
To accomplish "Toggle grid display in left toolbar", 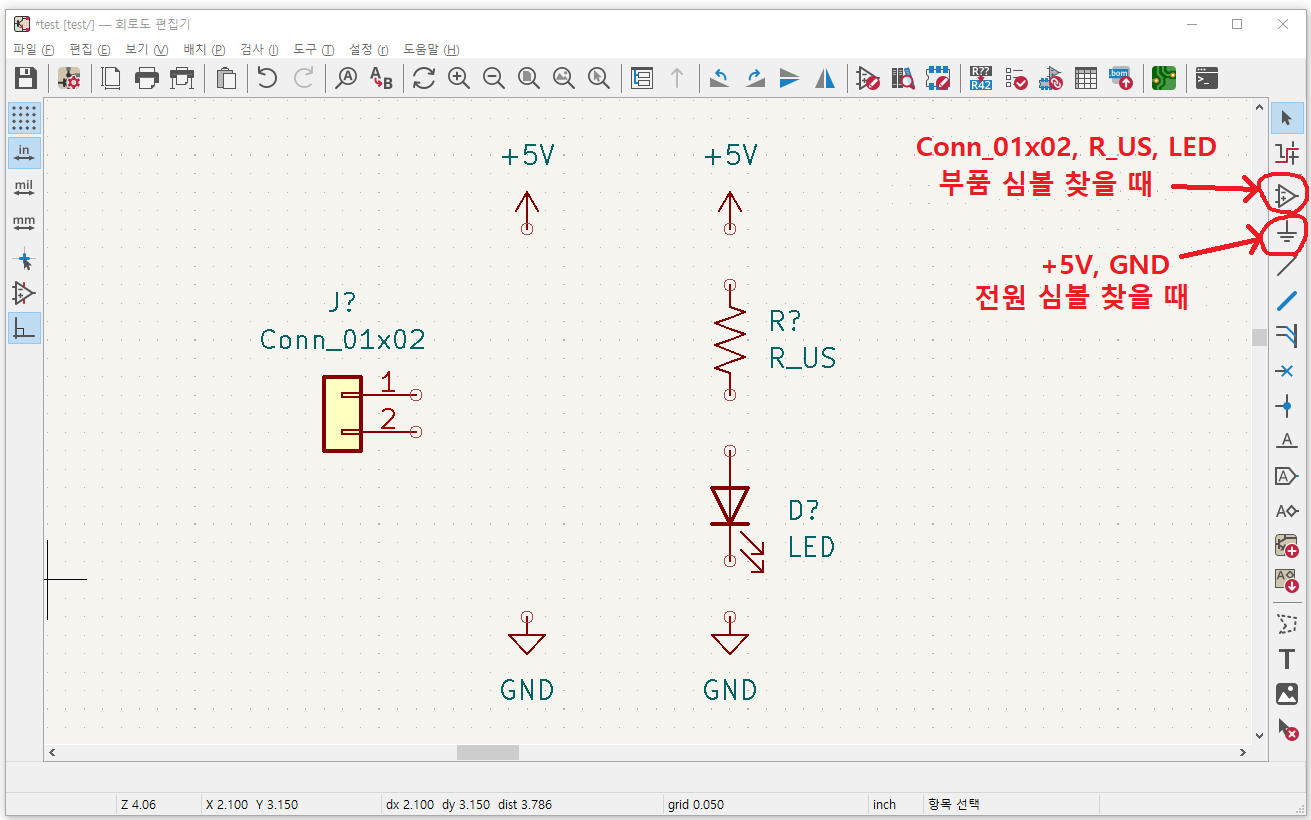I will 25,118.
